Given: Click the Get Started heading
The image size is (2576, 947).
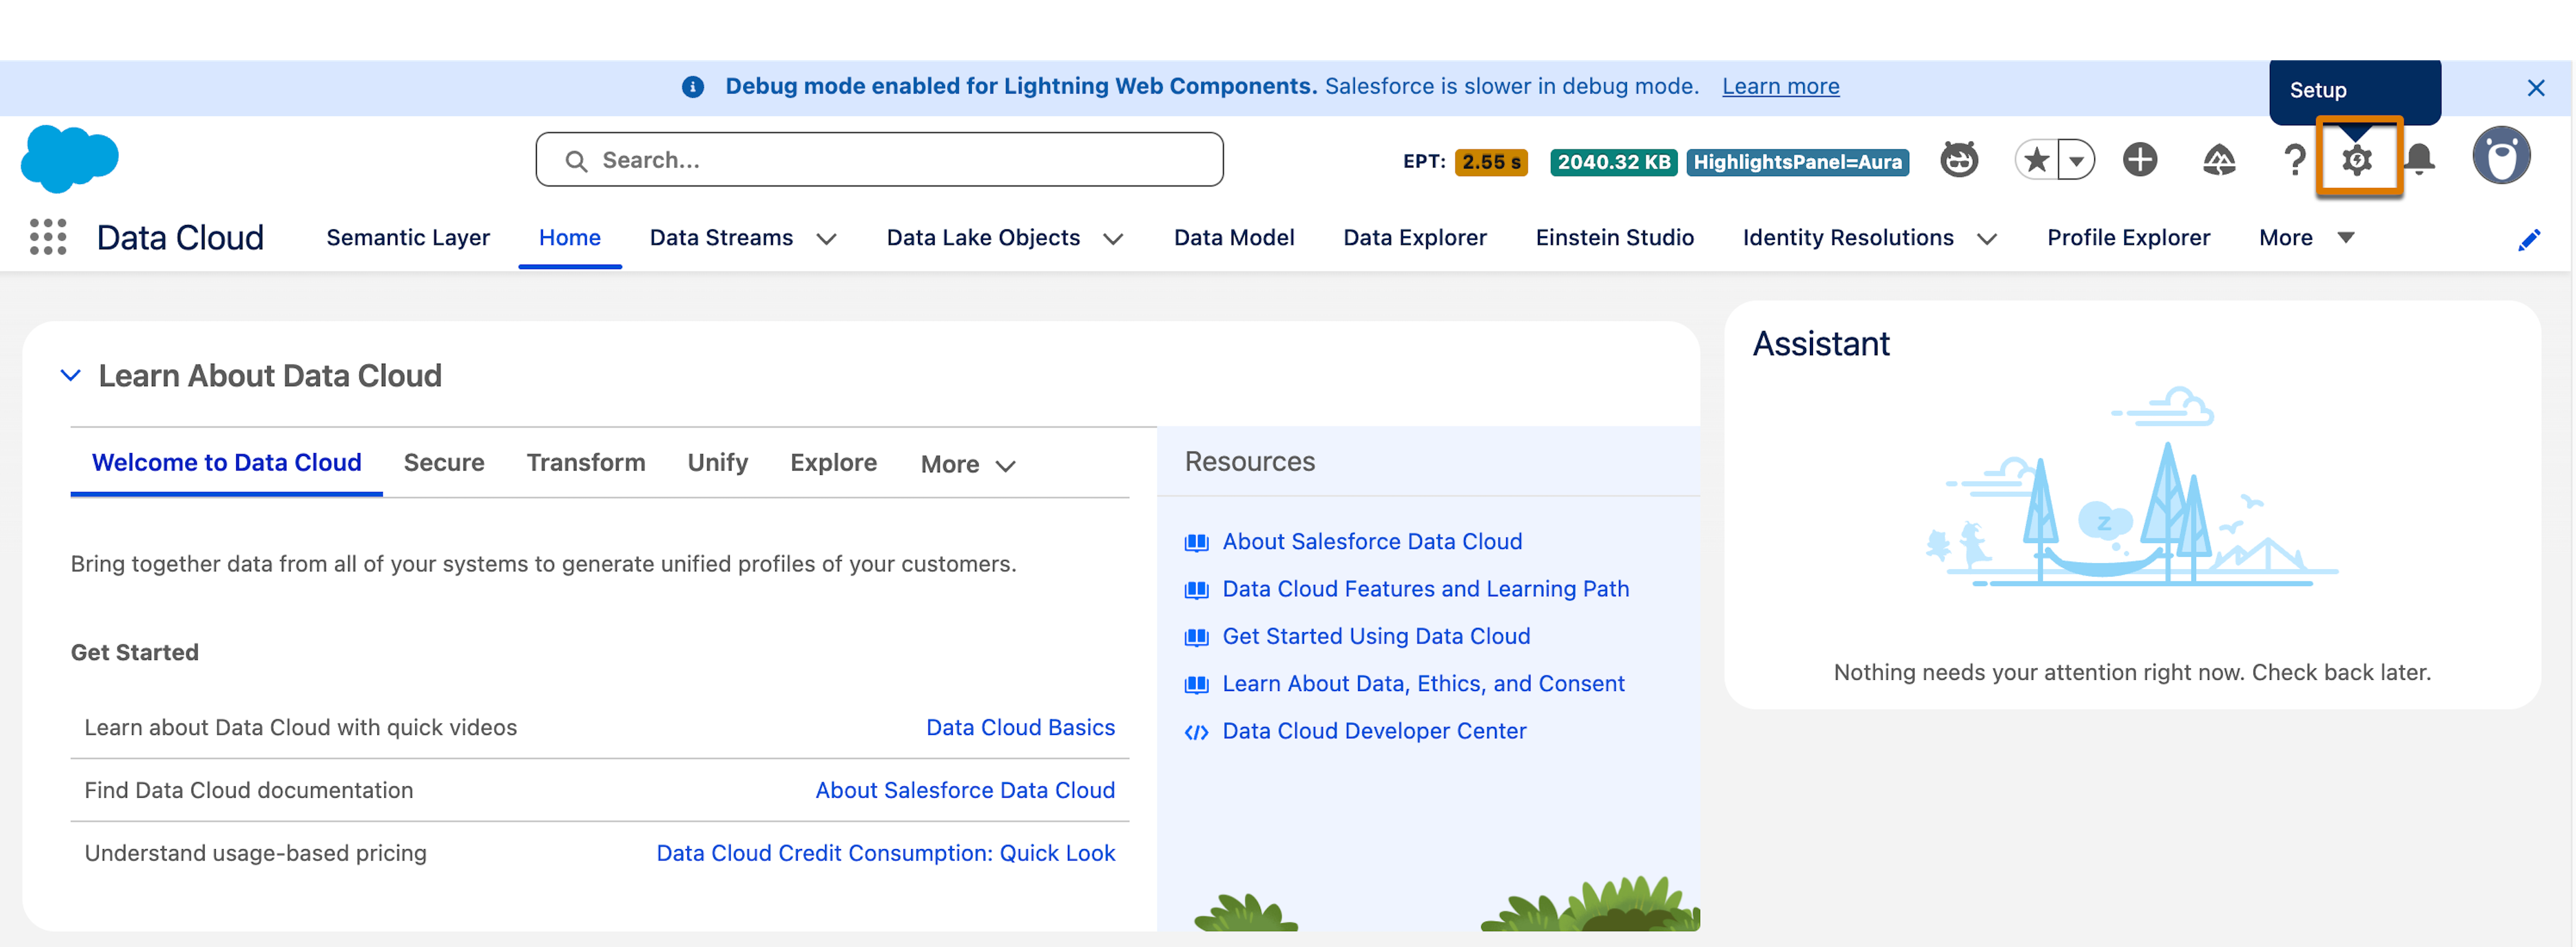Looking at the screenshot, I should click(x=134, y=652).
